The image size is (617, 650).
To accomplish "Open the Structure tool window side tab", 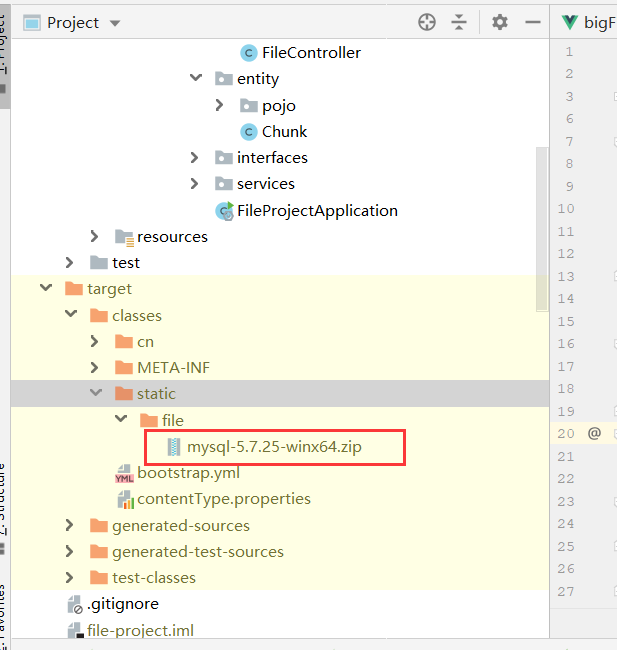I will 3,509.
